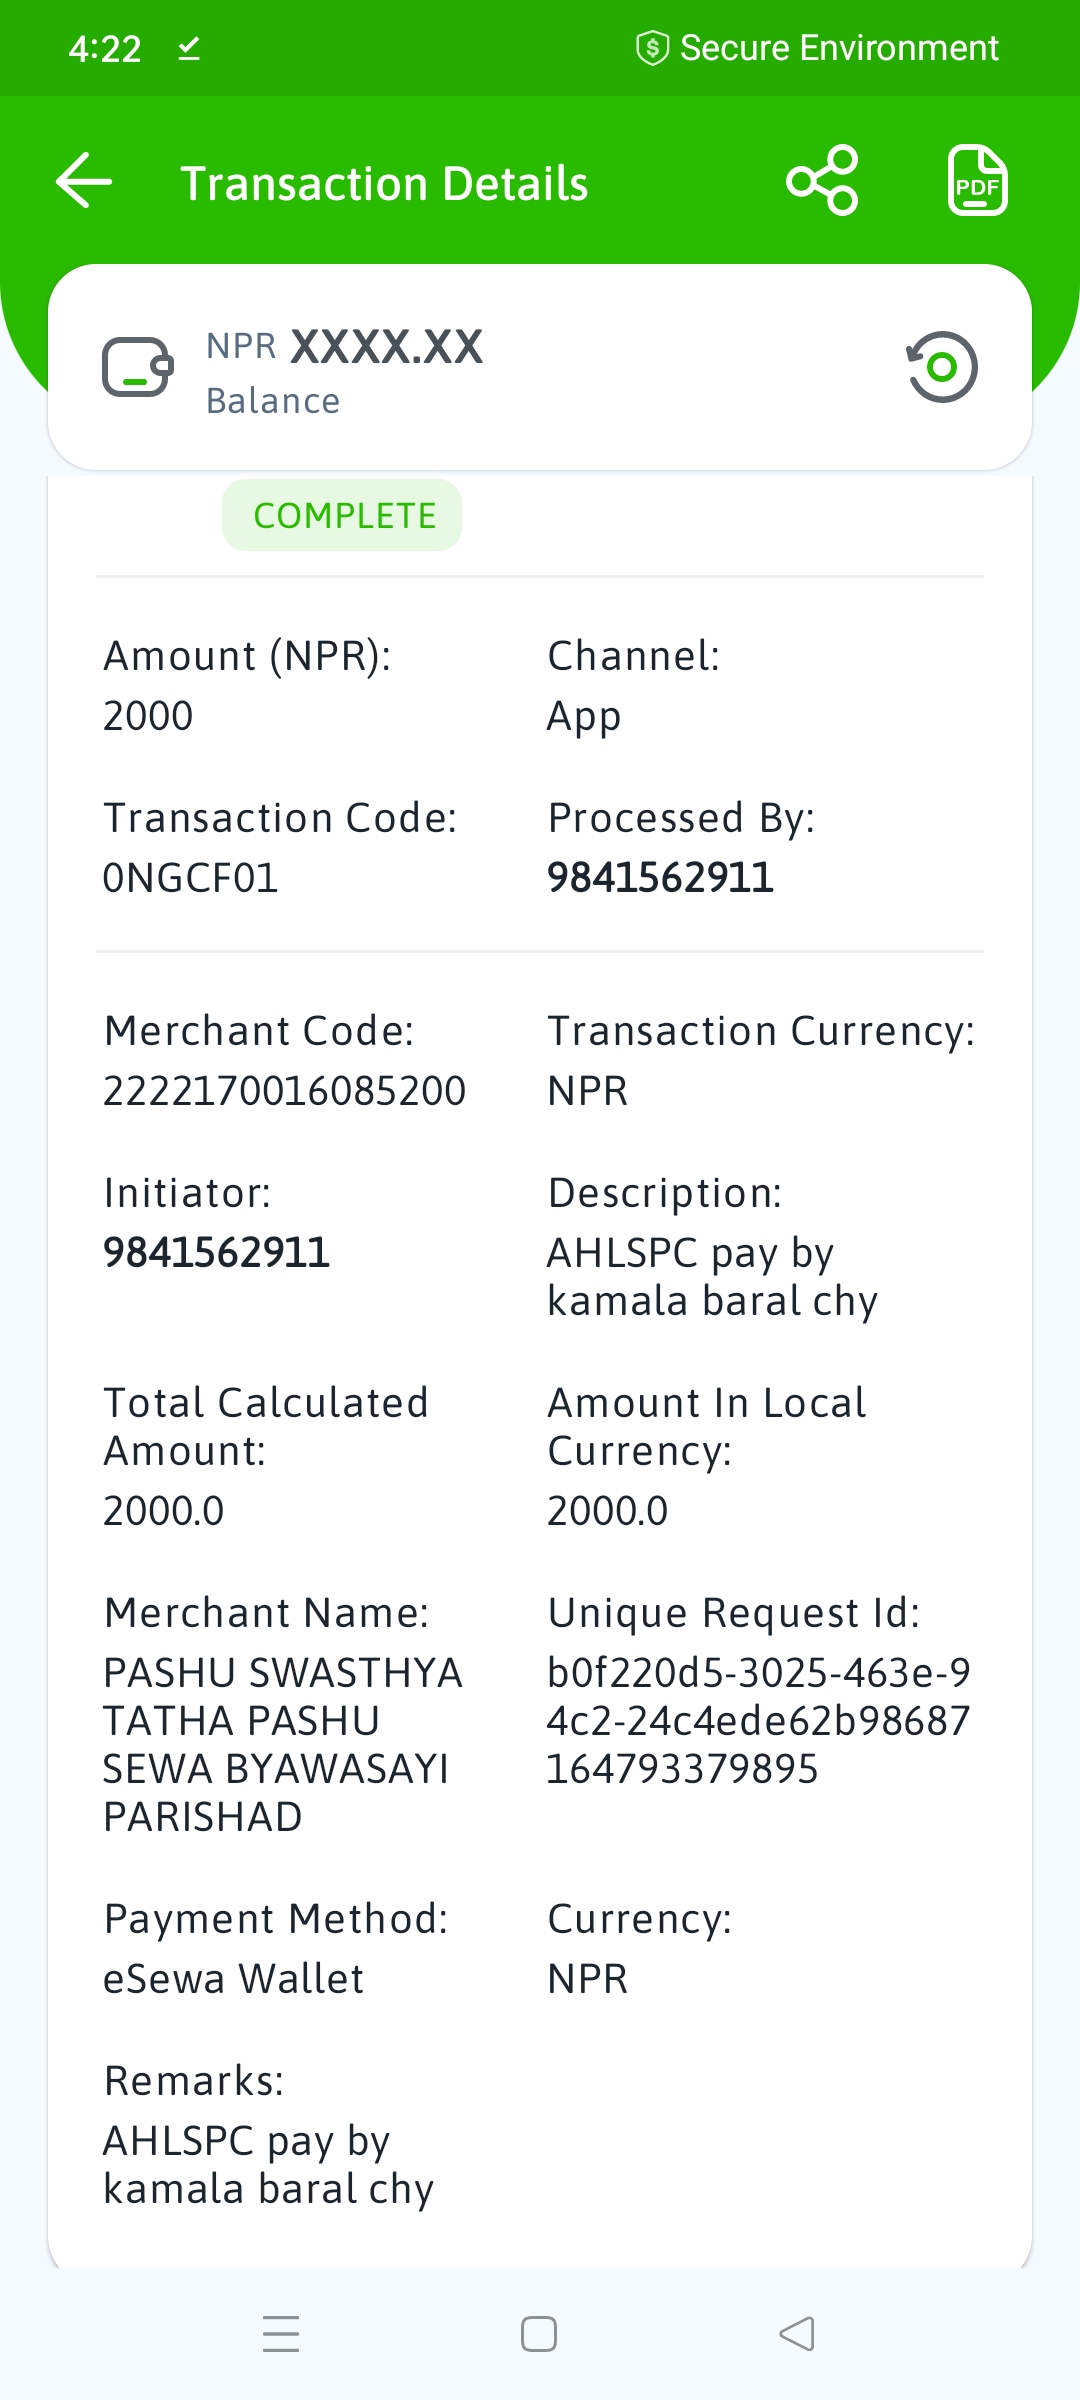The image size is (1080, 2400).
Task: Select Initiator number 9841562911
Action: click(x=216, y=1253)
